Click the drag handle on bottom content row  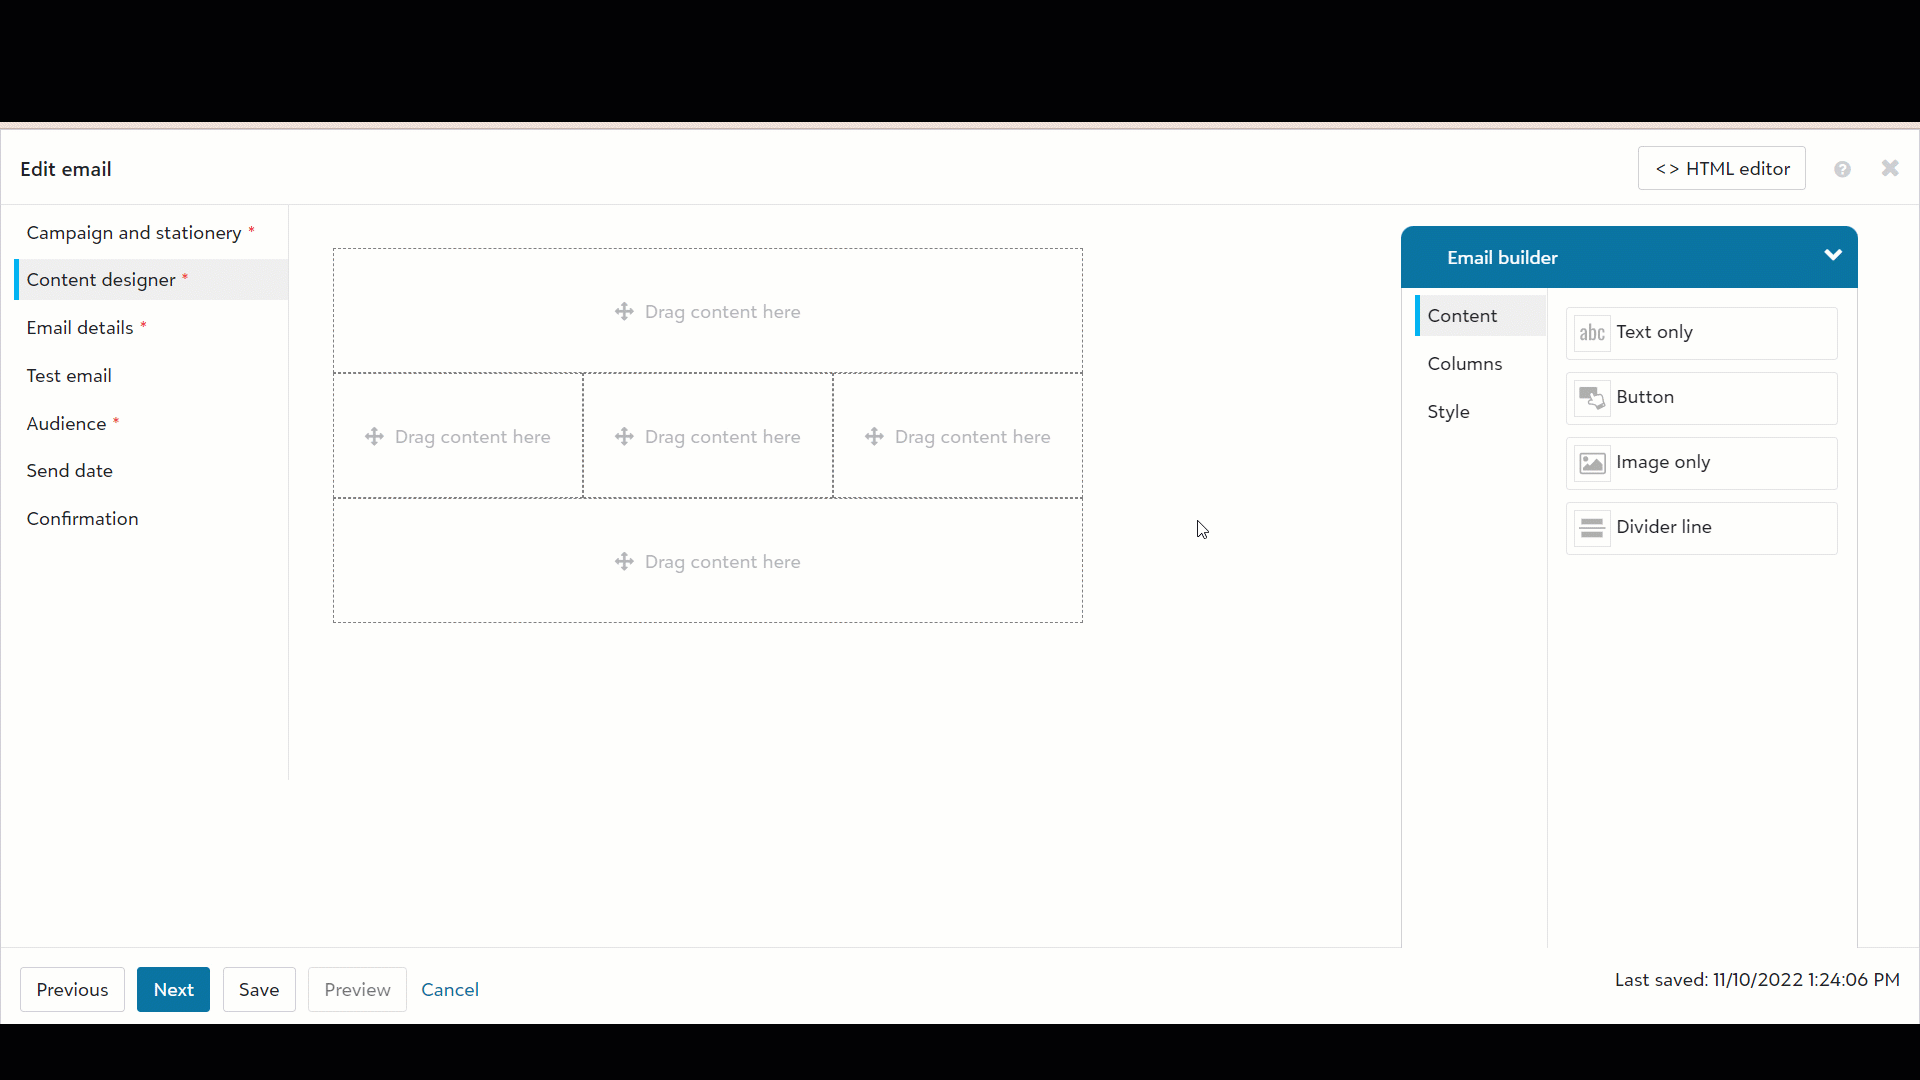[x=625, y=560]
